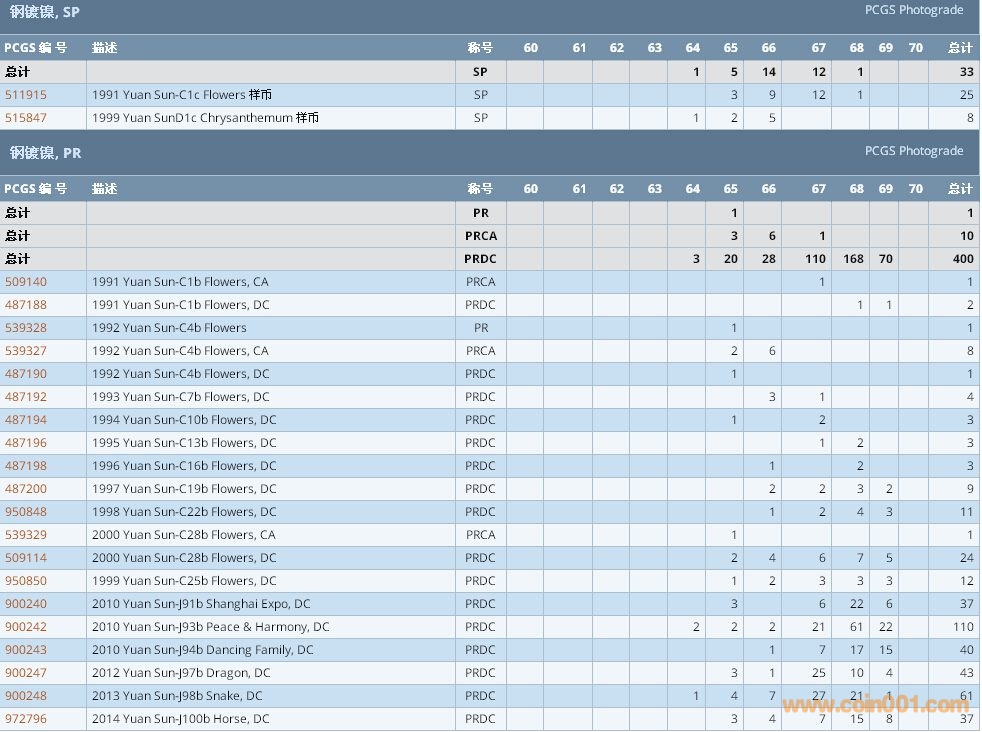
Task: Click 总计 column header in SP table
Action: point(960,48)
